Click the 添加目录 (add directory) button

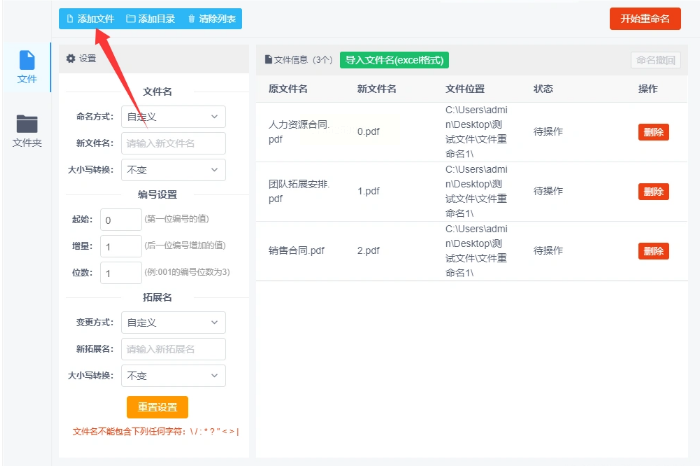click(151, 19)
